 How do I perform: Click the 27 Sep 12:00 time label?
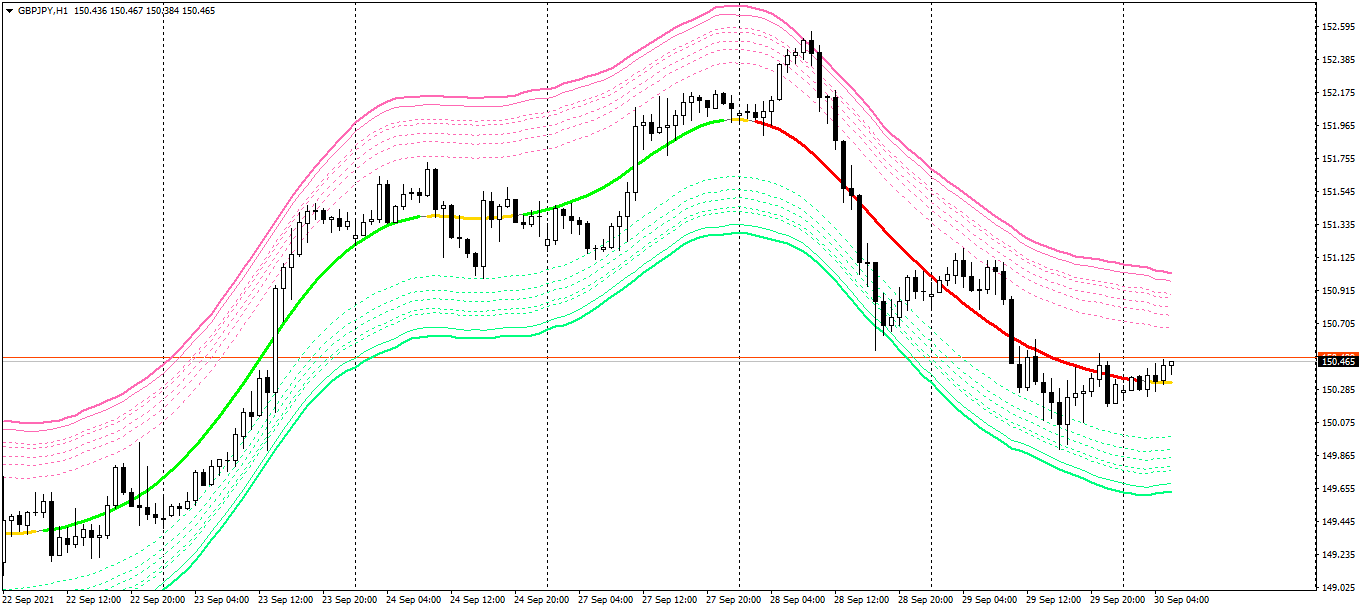(x=669, y=600)
